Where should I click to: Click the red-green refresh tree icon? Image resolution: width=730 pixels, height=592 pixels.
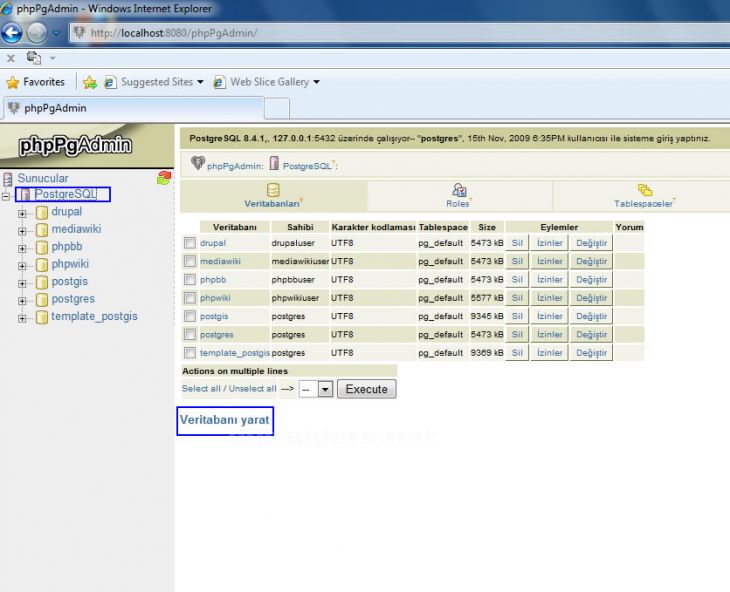[x=164, y=178]
